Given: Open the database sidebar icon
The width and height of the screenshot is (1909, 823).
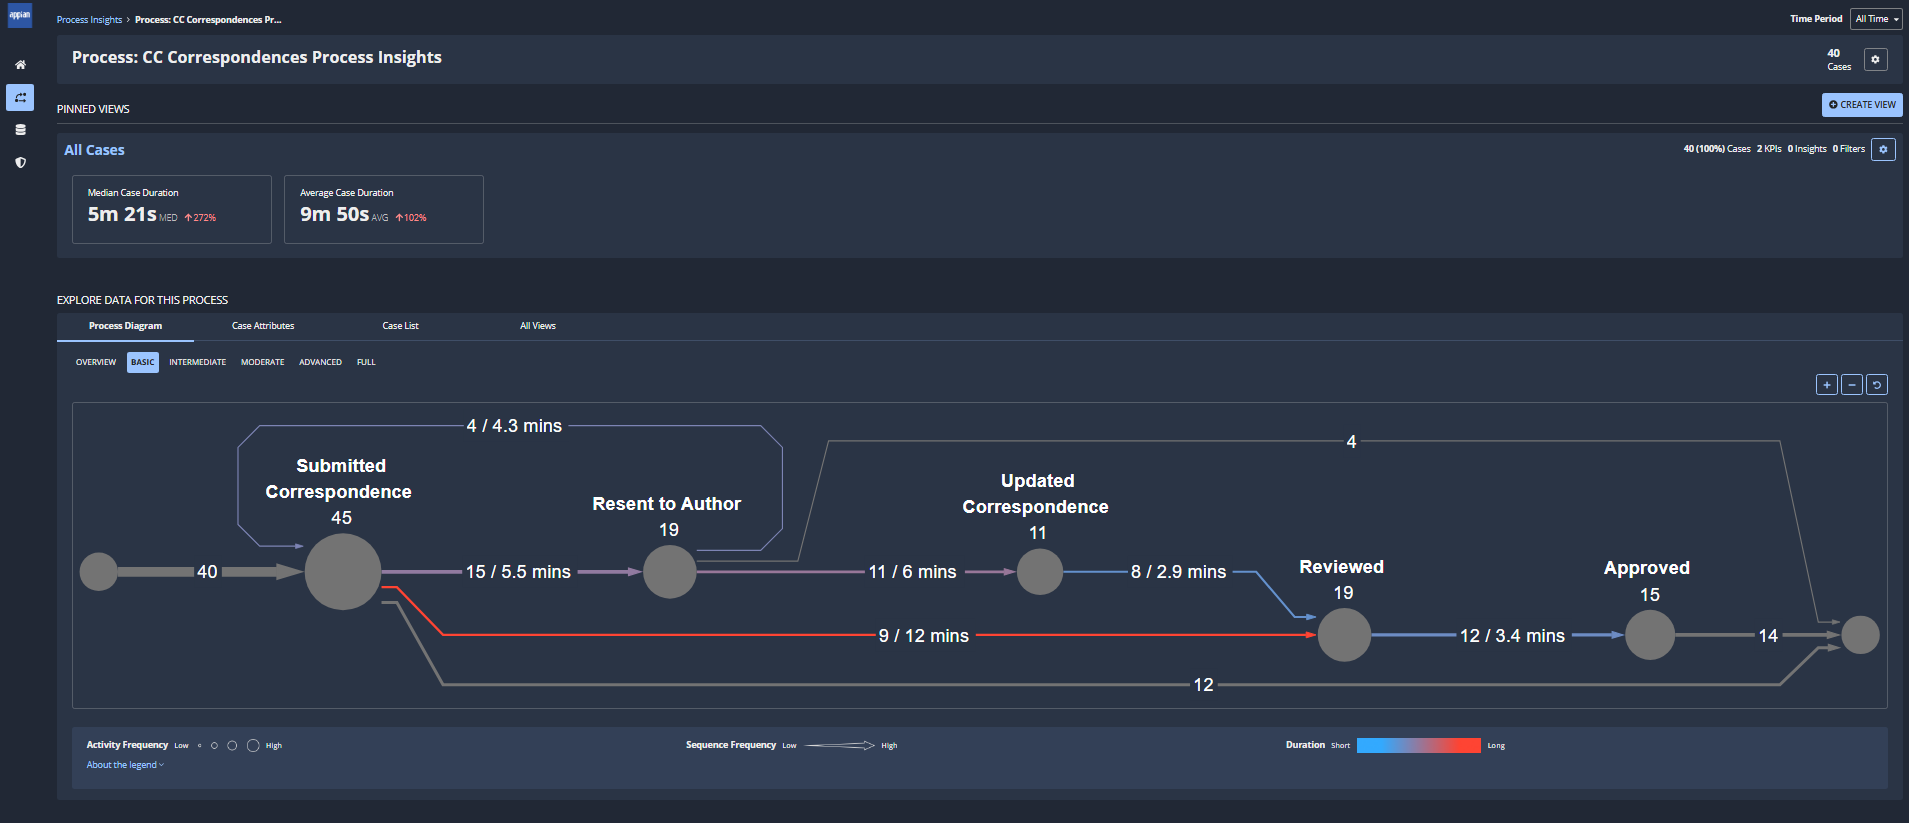Looking at the screenshot, I should (x=20, y=130).
